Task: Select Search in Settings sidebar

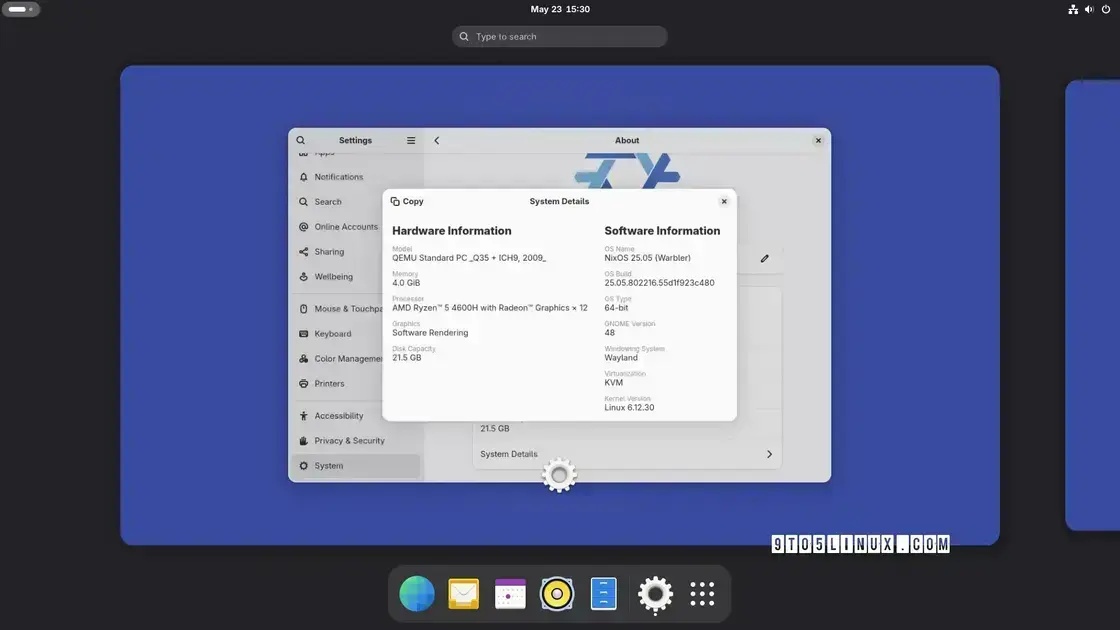Action: pos(356,202)
